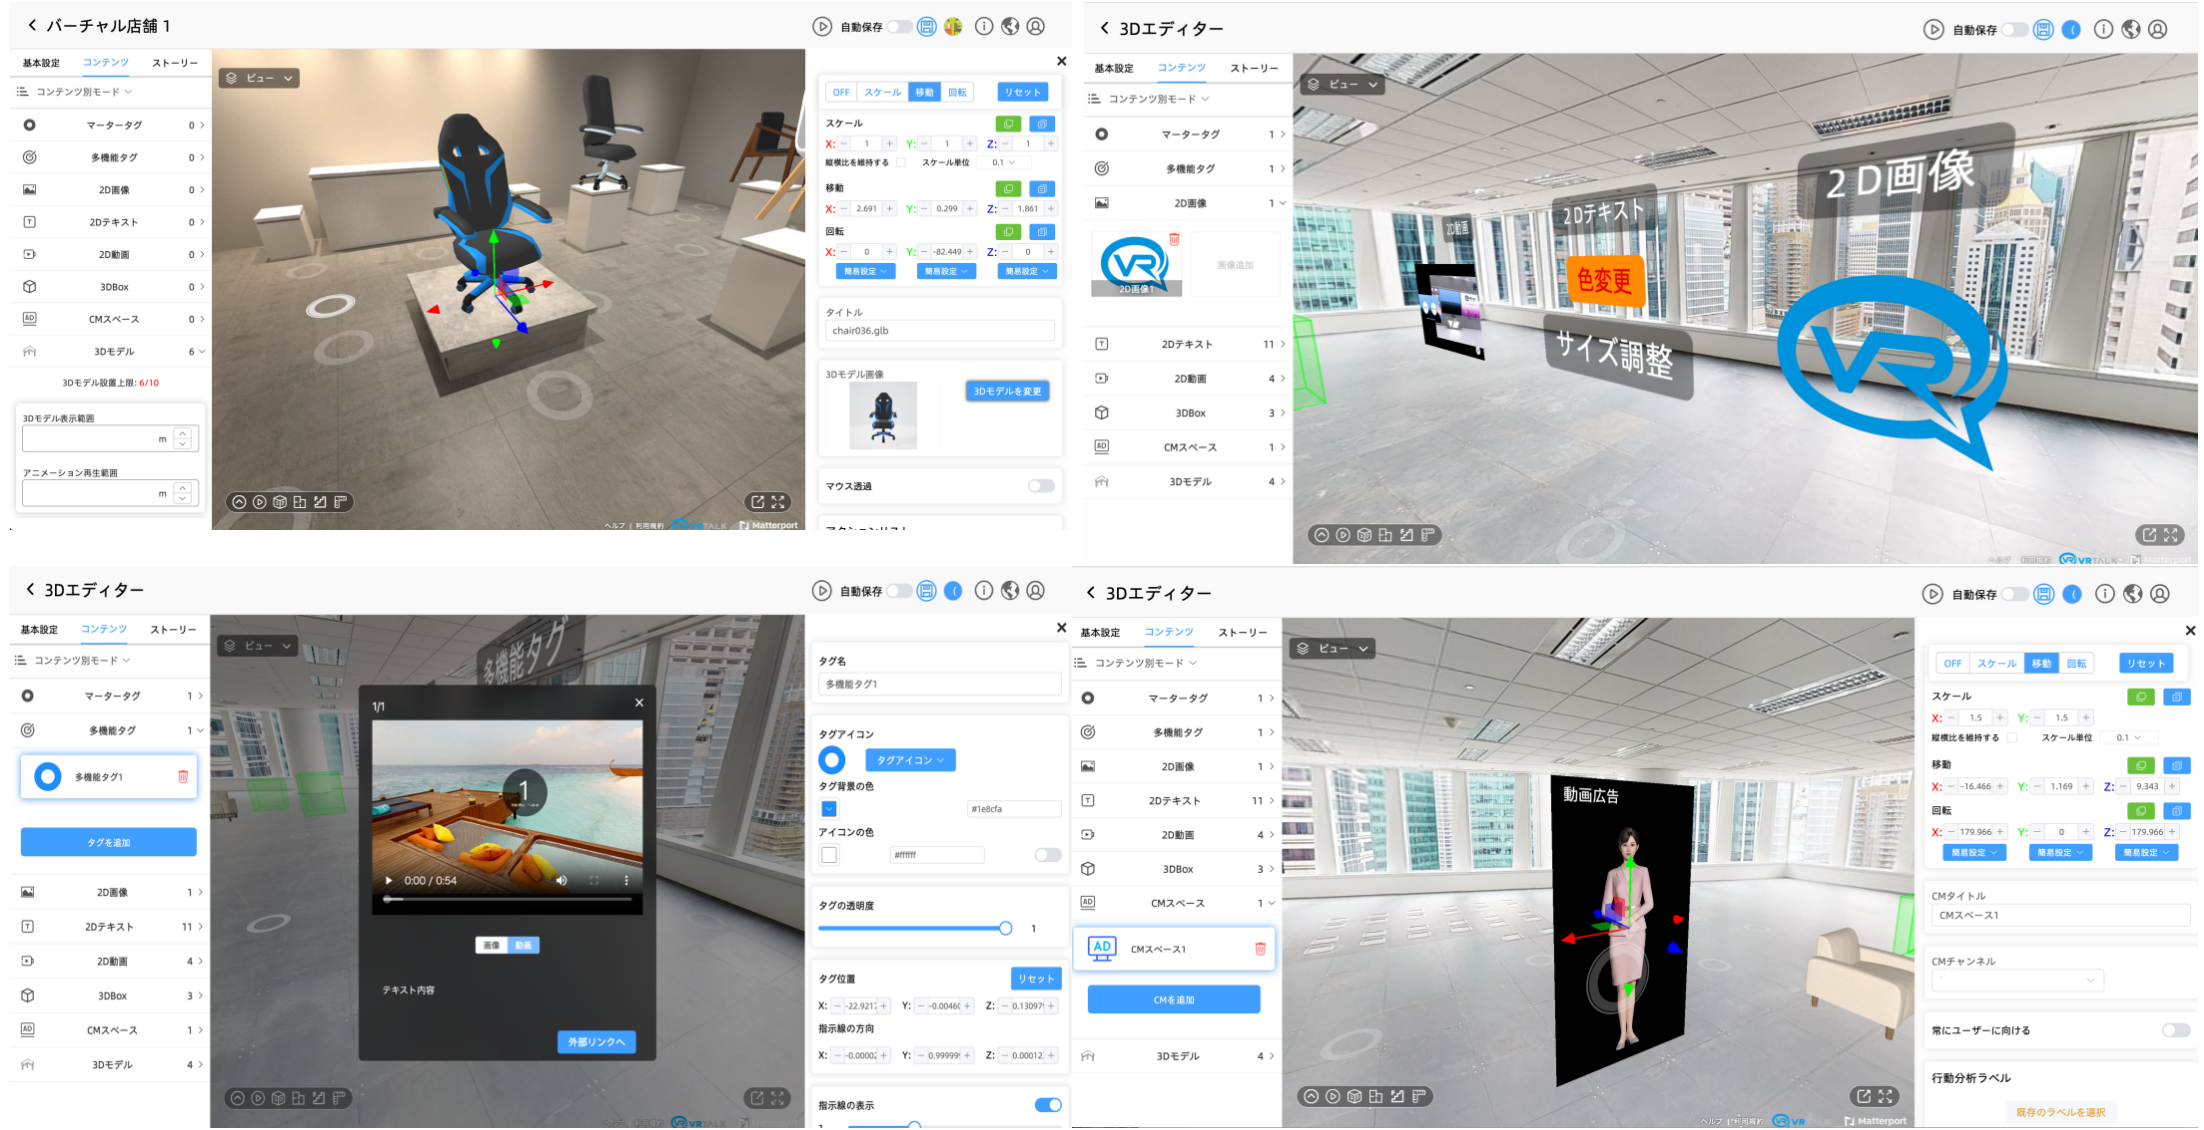This screenshot has width=2204, height=1130.
Task: Mute the video via its speaker icon
Action: click(561, 881)
